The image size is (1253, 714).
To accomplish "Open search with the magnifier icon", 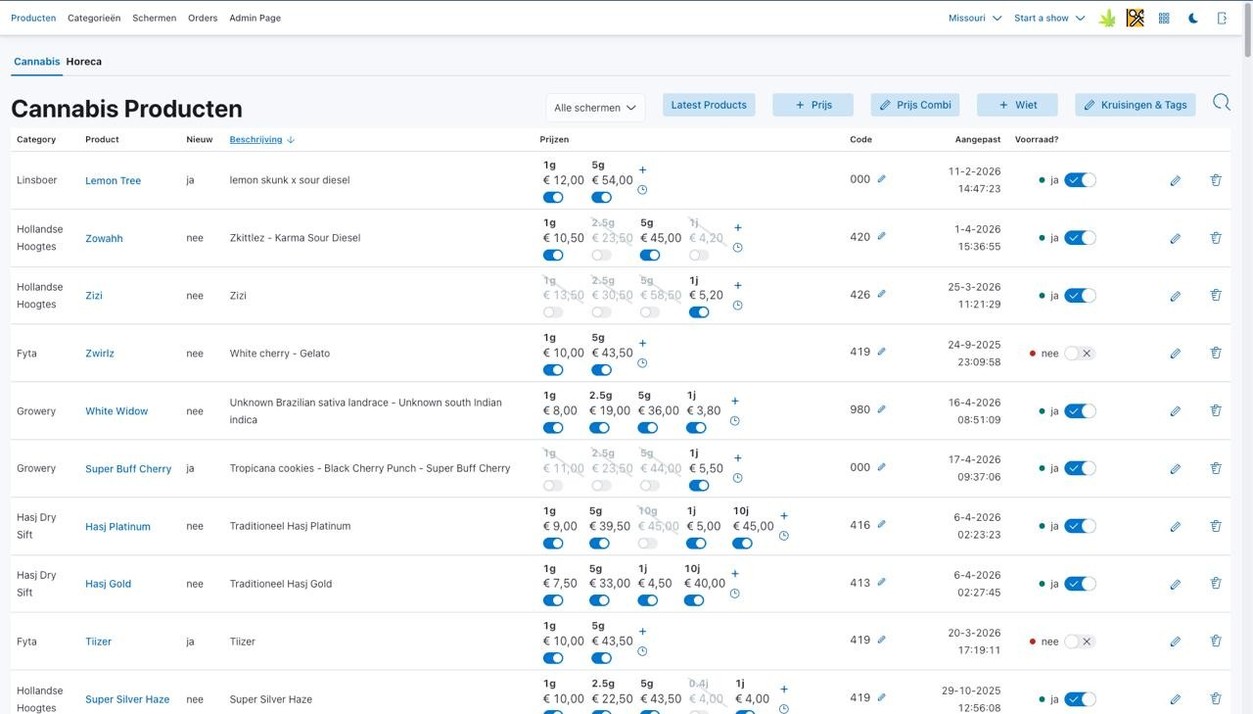I will pyautogui.click(x=1221, y=102).
